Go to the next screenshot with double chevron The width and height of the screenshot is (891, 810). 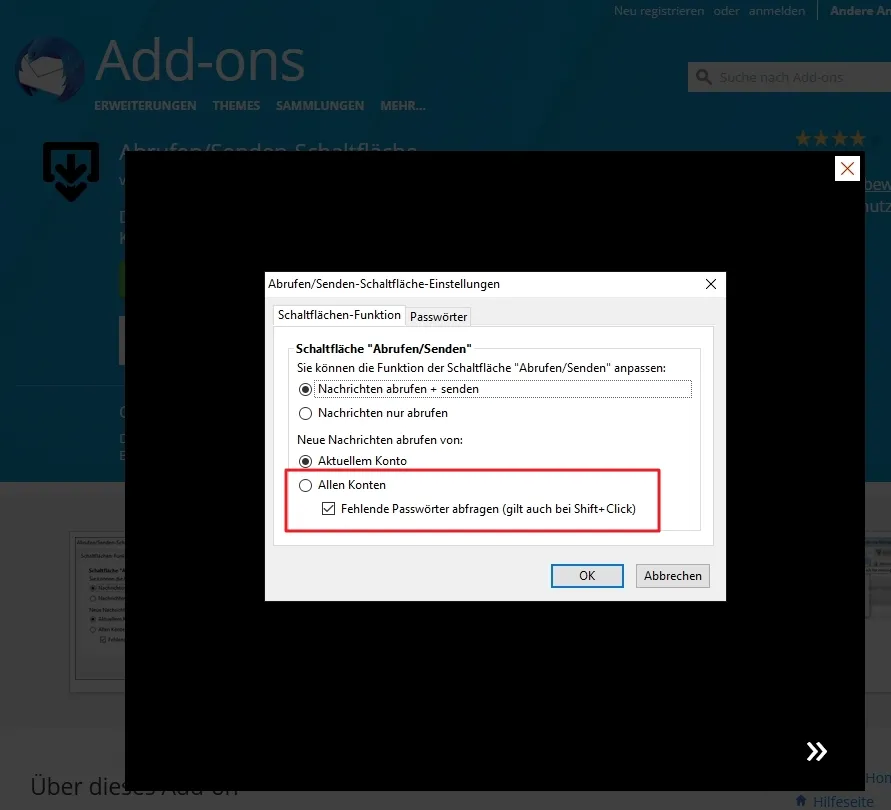[x=817, y=751]
